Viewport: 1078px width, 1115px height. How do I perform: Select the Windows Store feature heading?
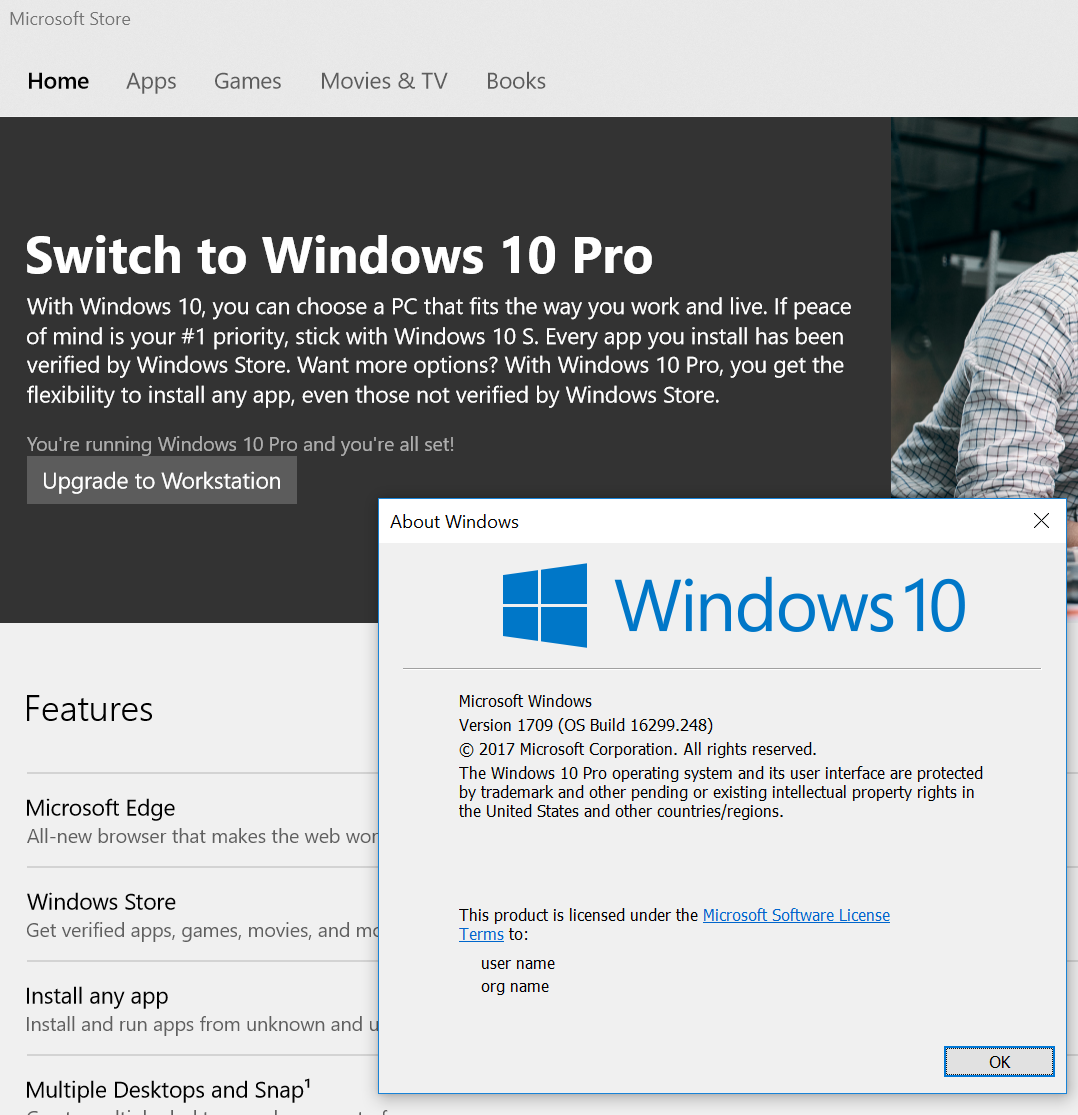coord(101,902)
